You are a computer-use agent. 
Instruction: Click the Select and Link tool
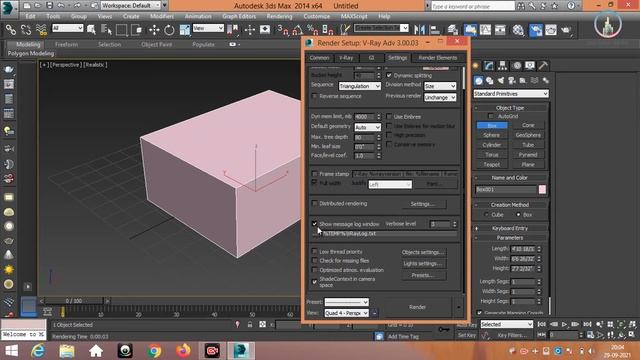(x=11, y=29)
